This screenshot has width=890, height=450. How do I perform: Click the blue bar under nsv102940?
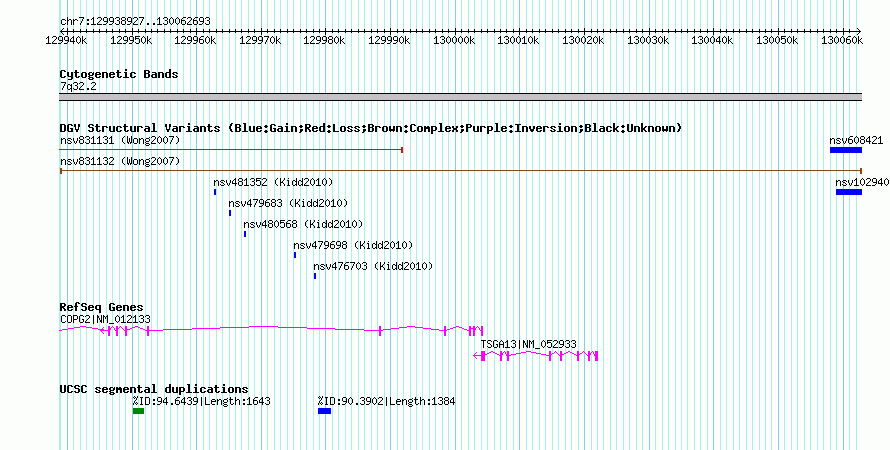pos(849,192)
